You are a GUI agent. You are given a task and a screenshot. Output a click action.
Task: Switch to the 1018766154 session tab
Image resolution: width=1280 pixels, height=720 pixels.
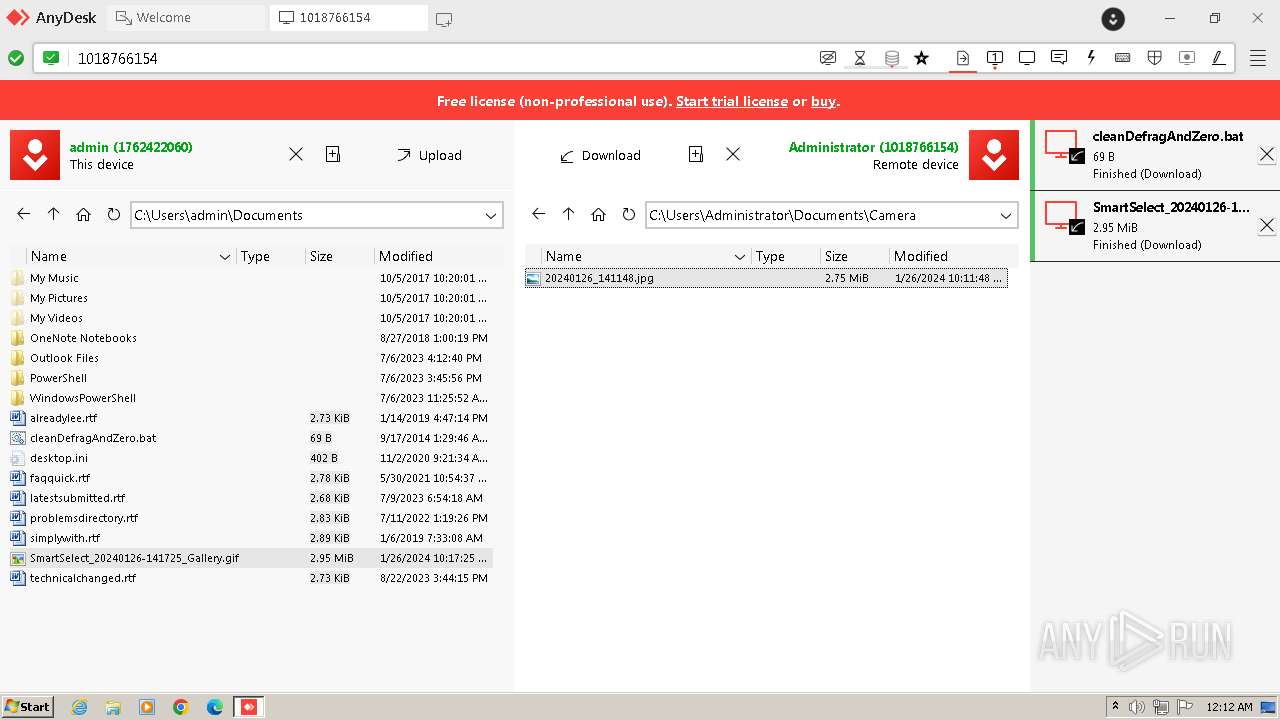coord(349,18)
